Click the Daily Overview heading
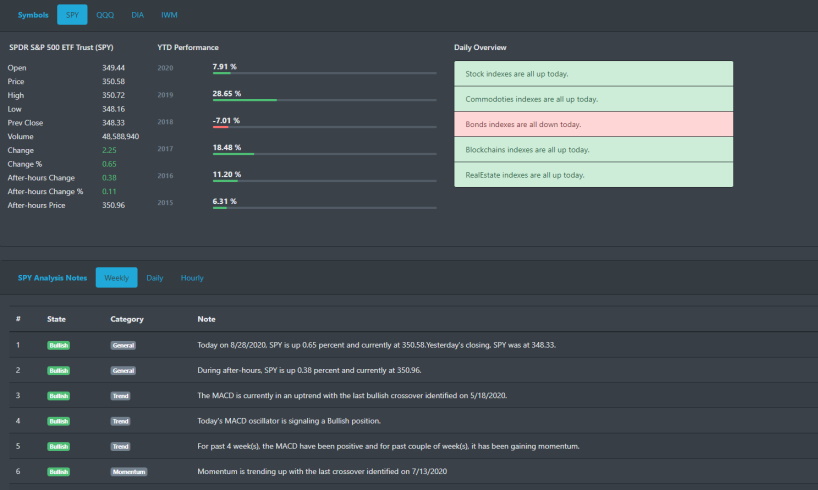 pos(480,47)
